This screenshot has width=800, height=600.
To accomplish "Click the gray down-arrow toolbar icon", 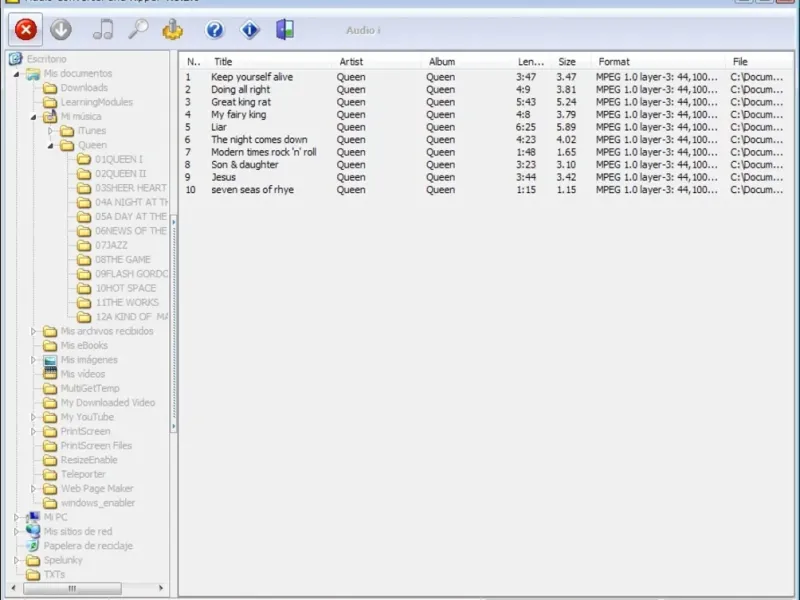I will tap(61, 30).
